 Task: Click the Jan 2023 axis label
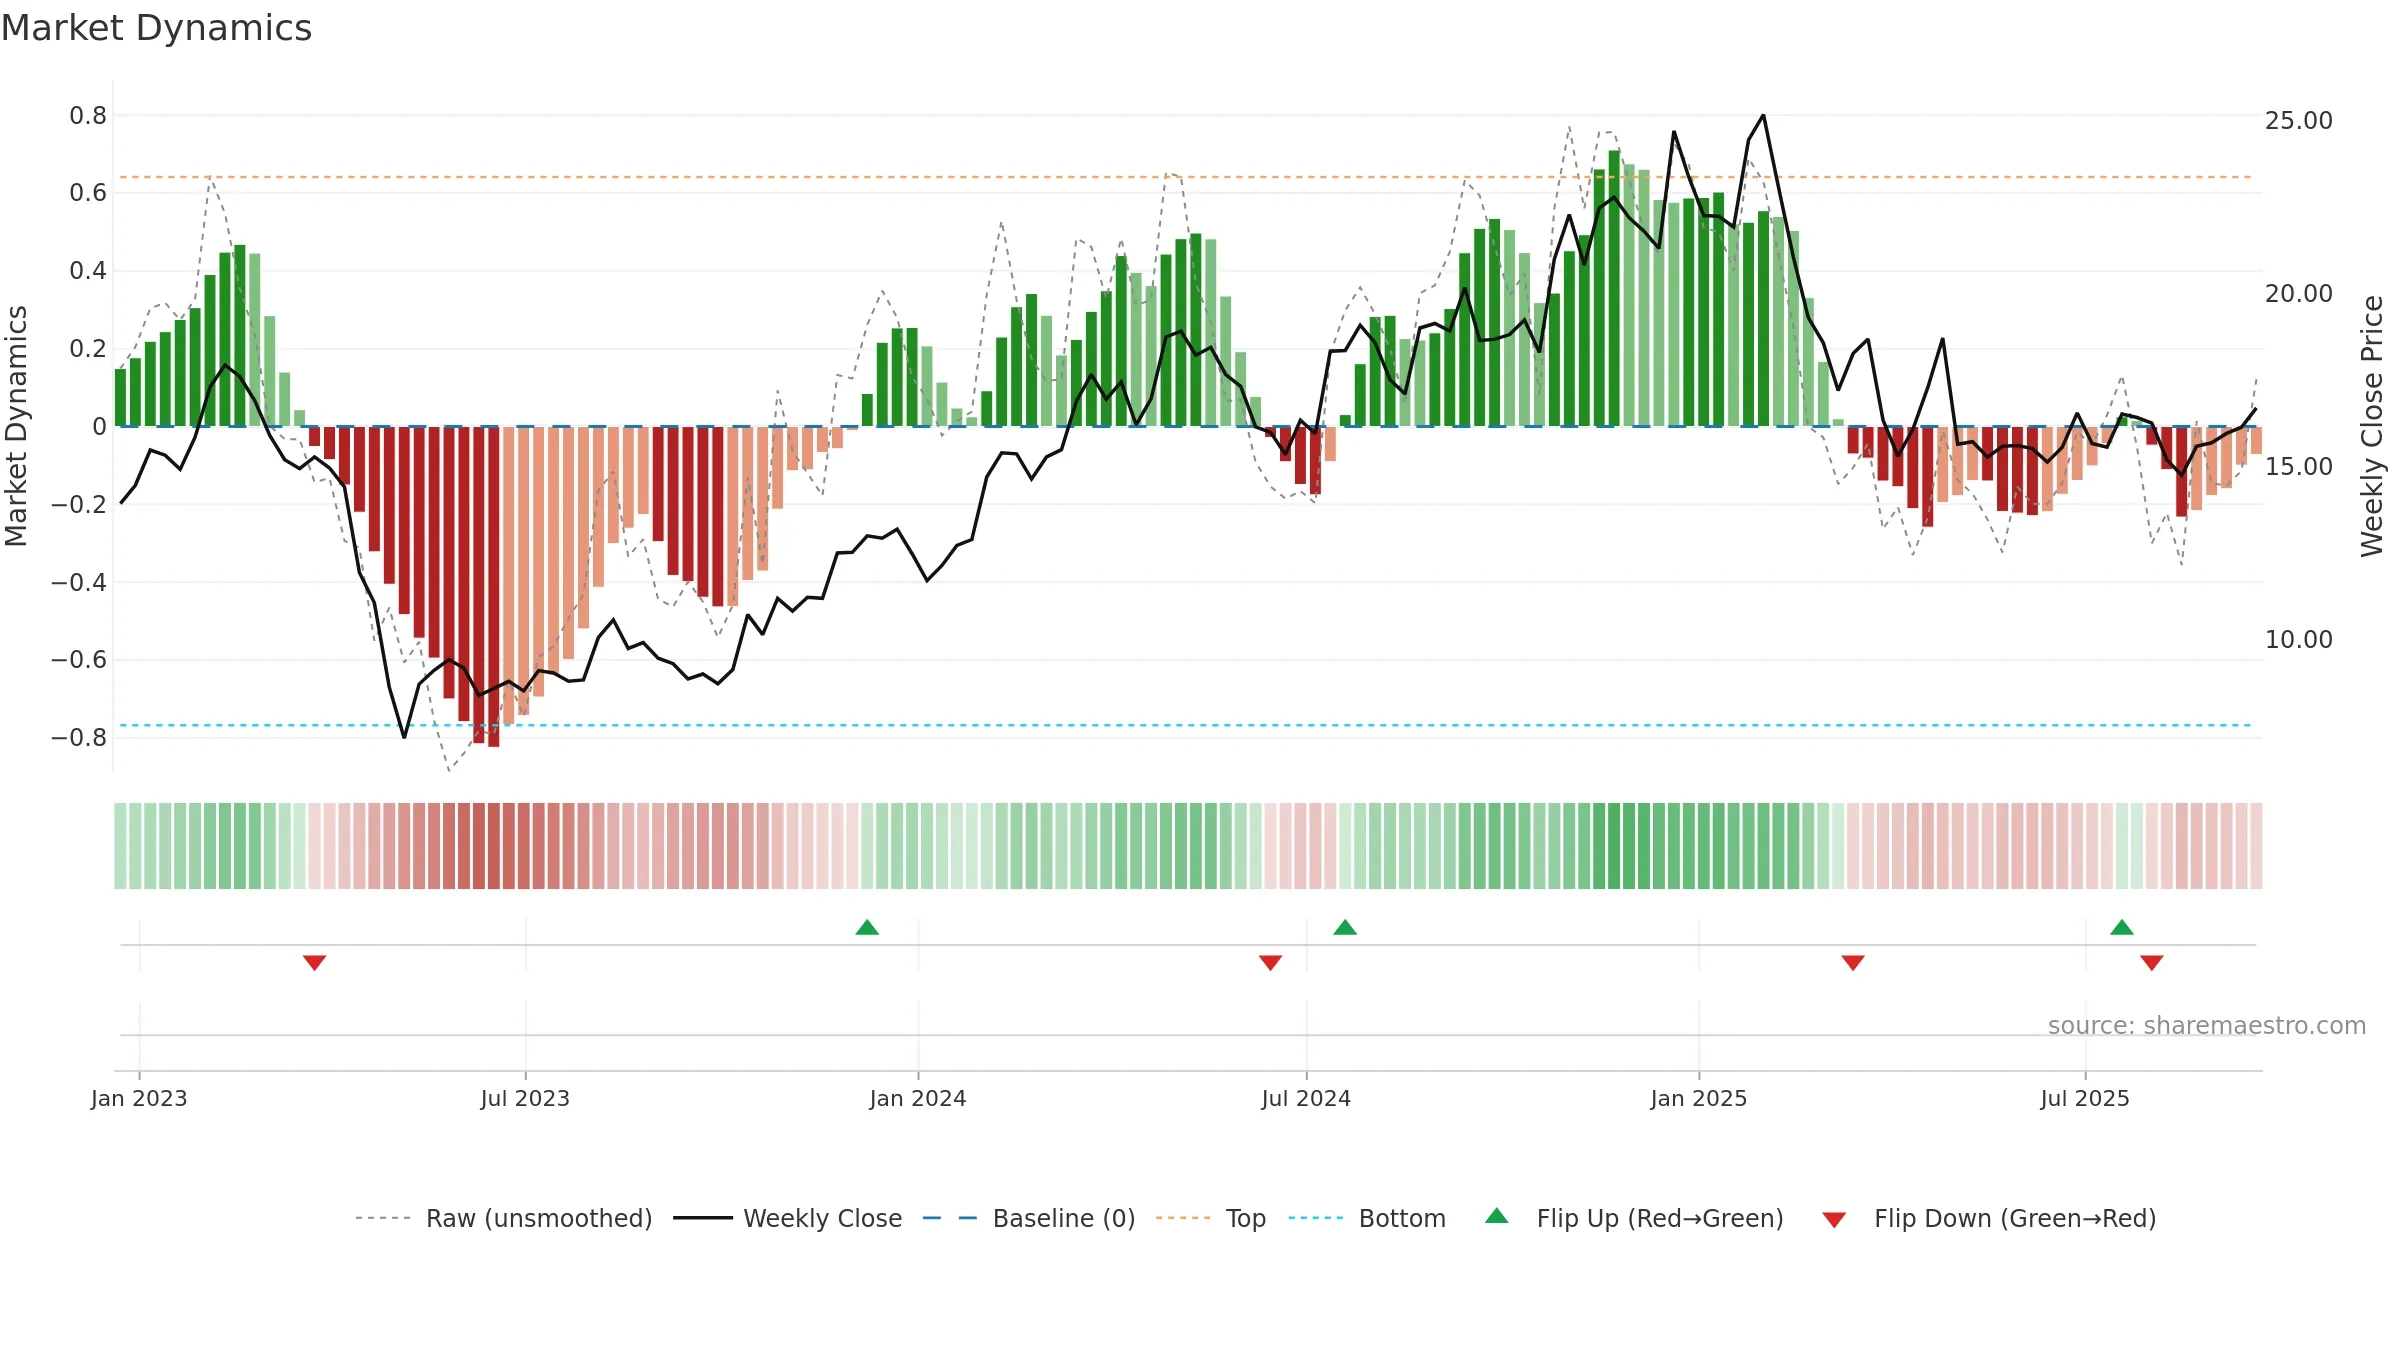tap(139, 1098)
